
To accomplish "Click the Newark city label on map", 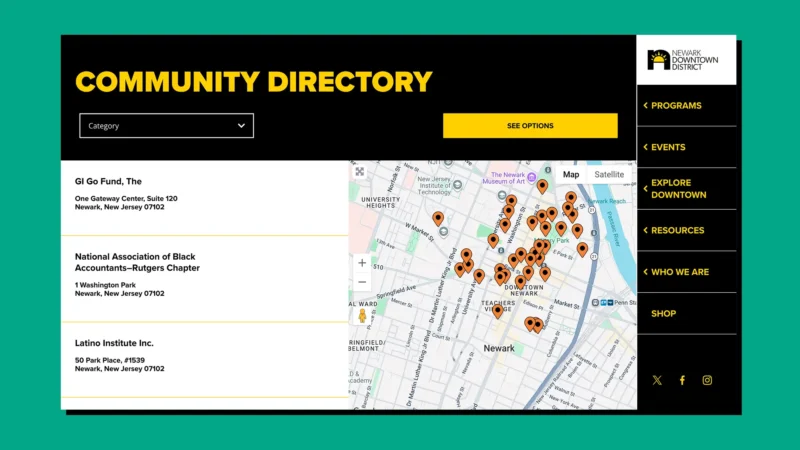I will coord(499,348).
